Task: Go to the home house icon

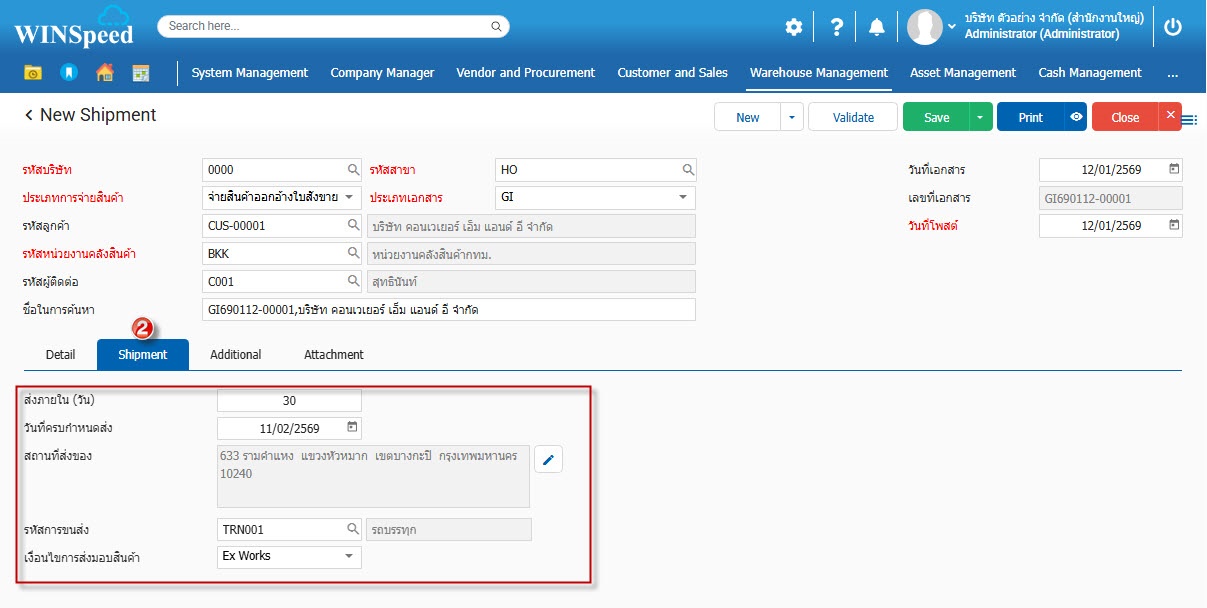Action: (104, 73)
